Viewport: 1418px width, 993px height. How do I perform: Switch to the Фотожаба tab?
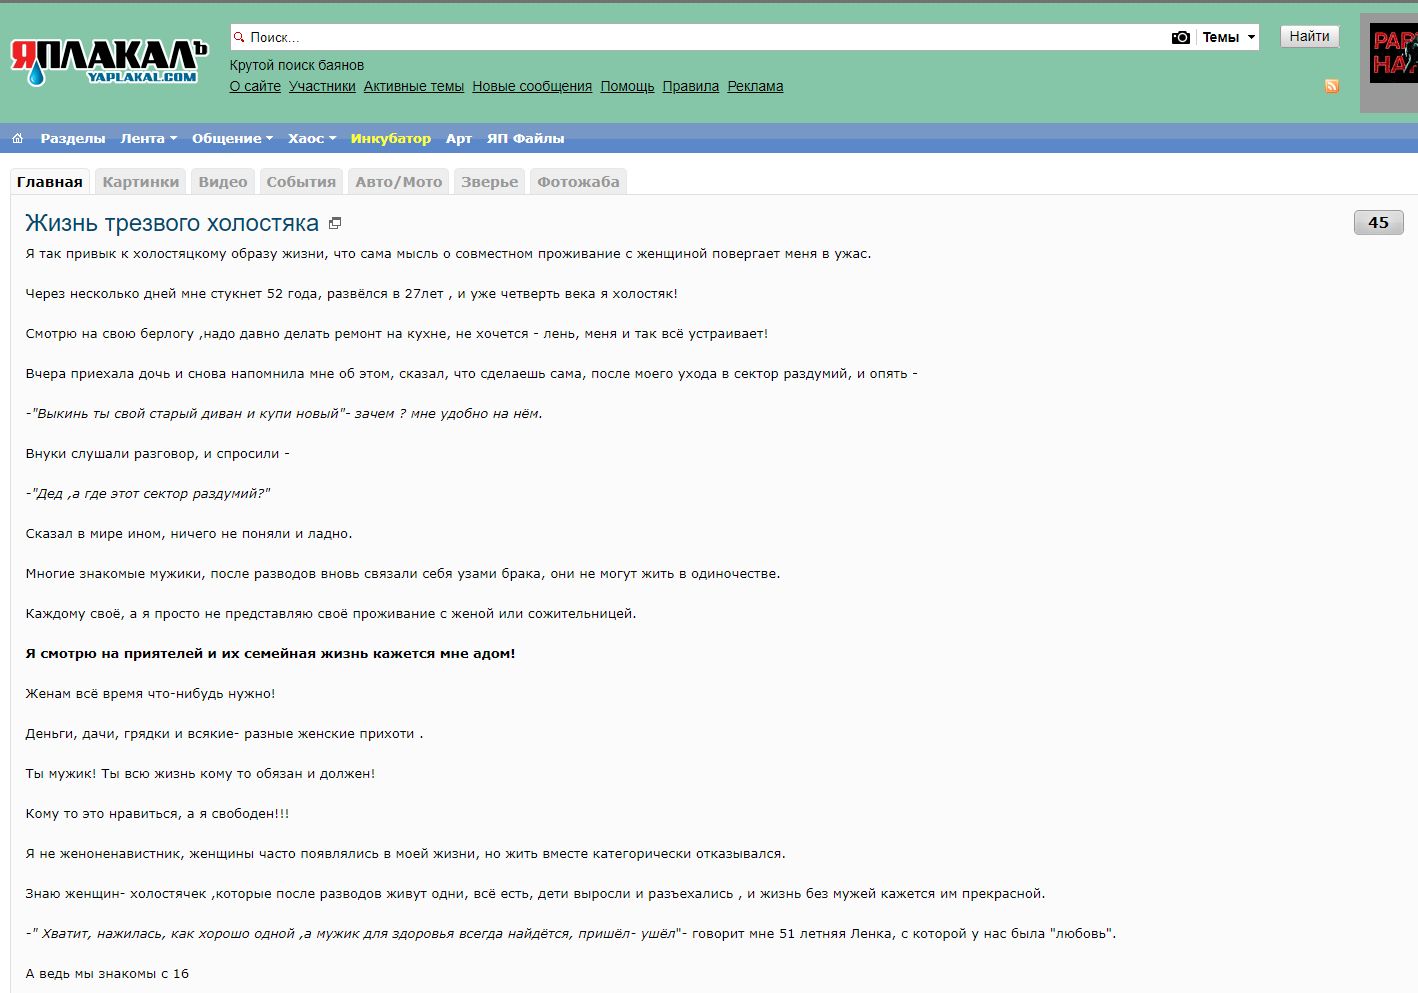tap(579, 182)
